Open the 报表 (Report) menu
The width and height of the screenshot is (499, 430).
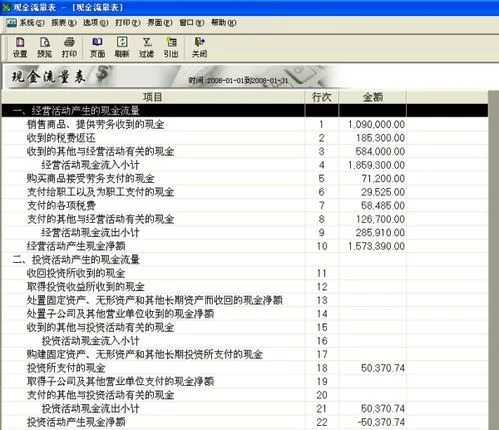[64, 23]
